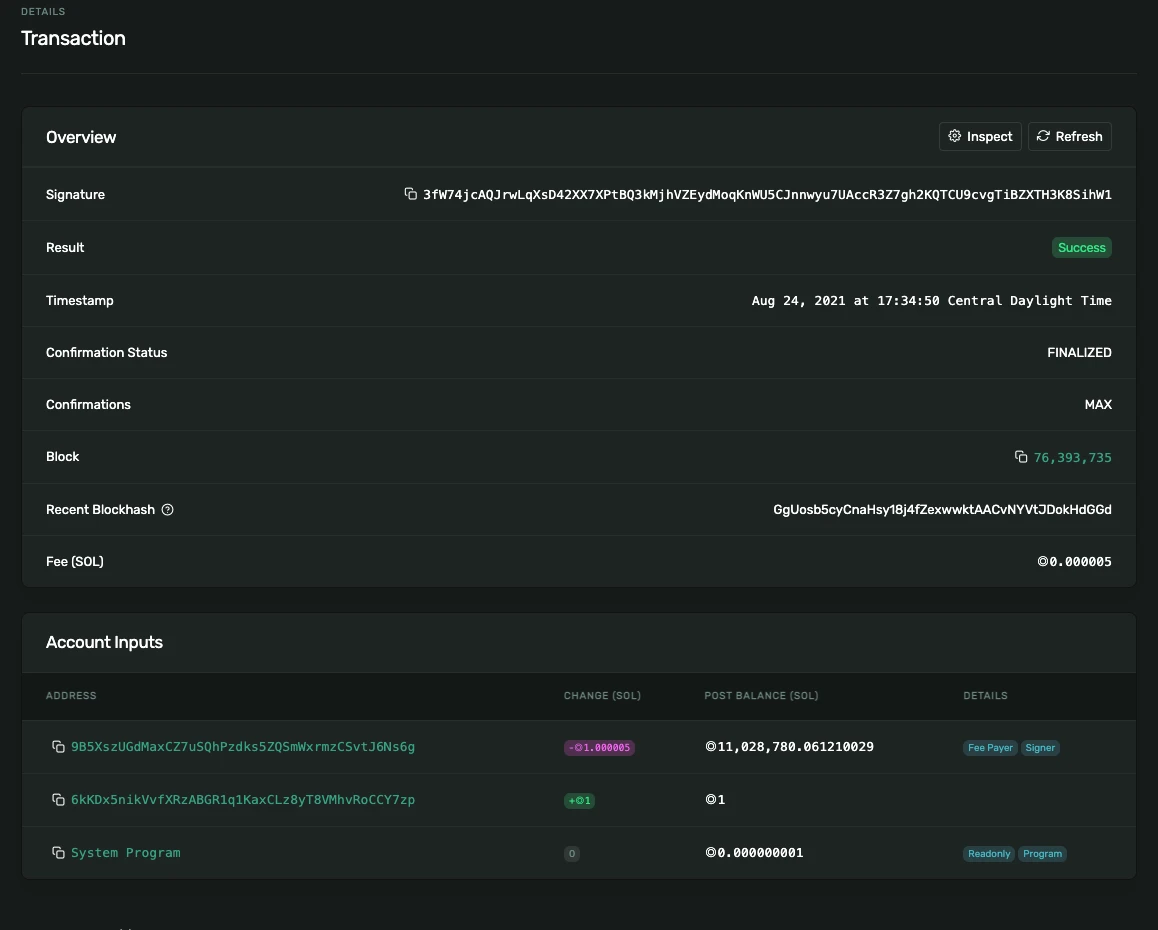
Task: Click the copy icon beside block 76,393,735
Action: [x=1021, y=457]
